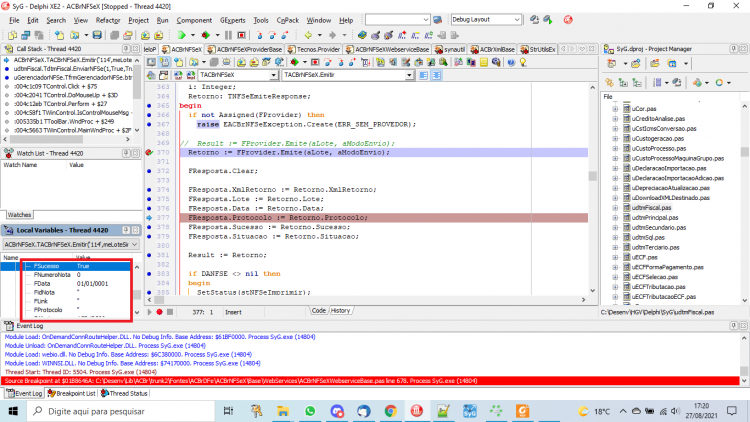
Task: Toggle a breakpoint on line 383 gutter
Action: (x=149, y=274)
